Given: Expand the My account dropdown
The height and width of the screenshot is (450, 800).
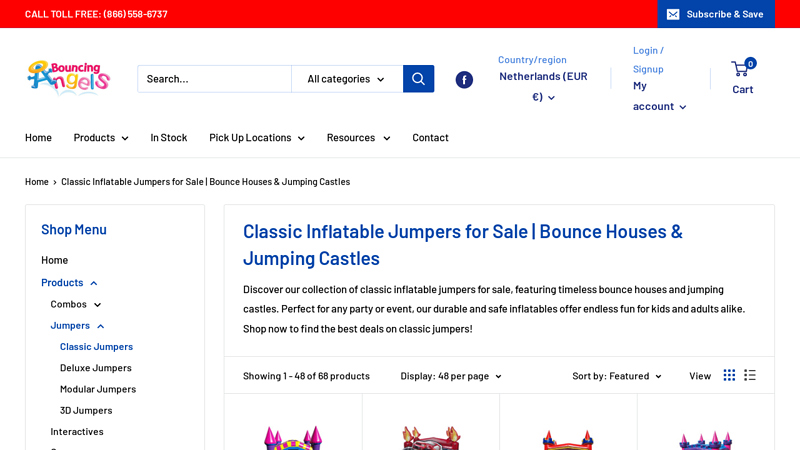Looking at the screenshot, I should tap(659, 96).
